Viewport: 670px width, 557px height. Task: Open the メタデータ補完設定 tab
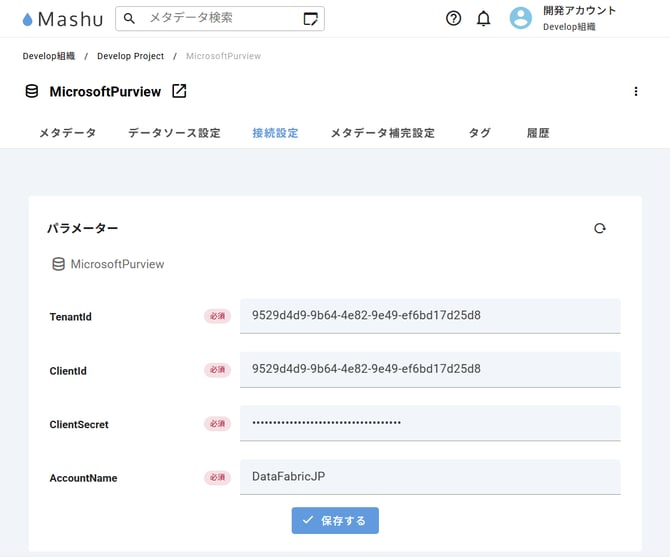pyautogui.click(x=382, y=133)
